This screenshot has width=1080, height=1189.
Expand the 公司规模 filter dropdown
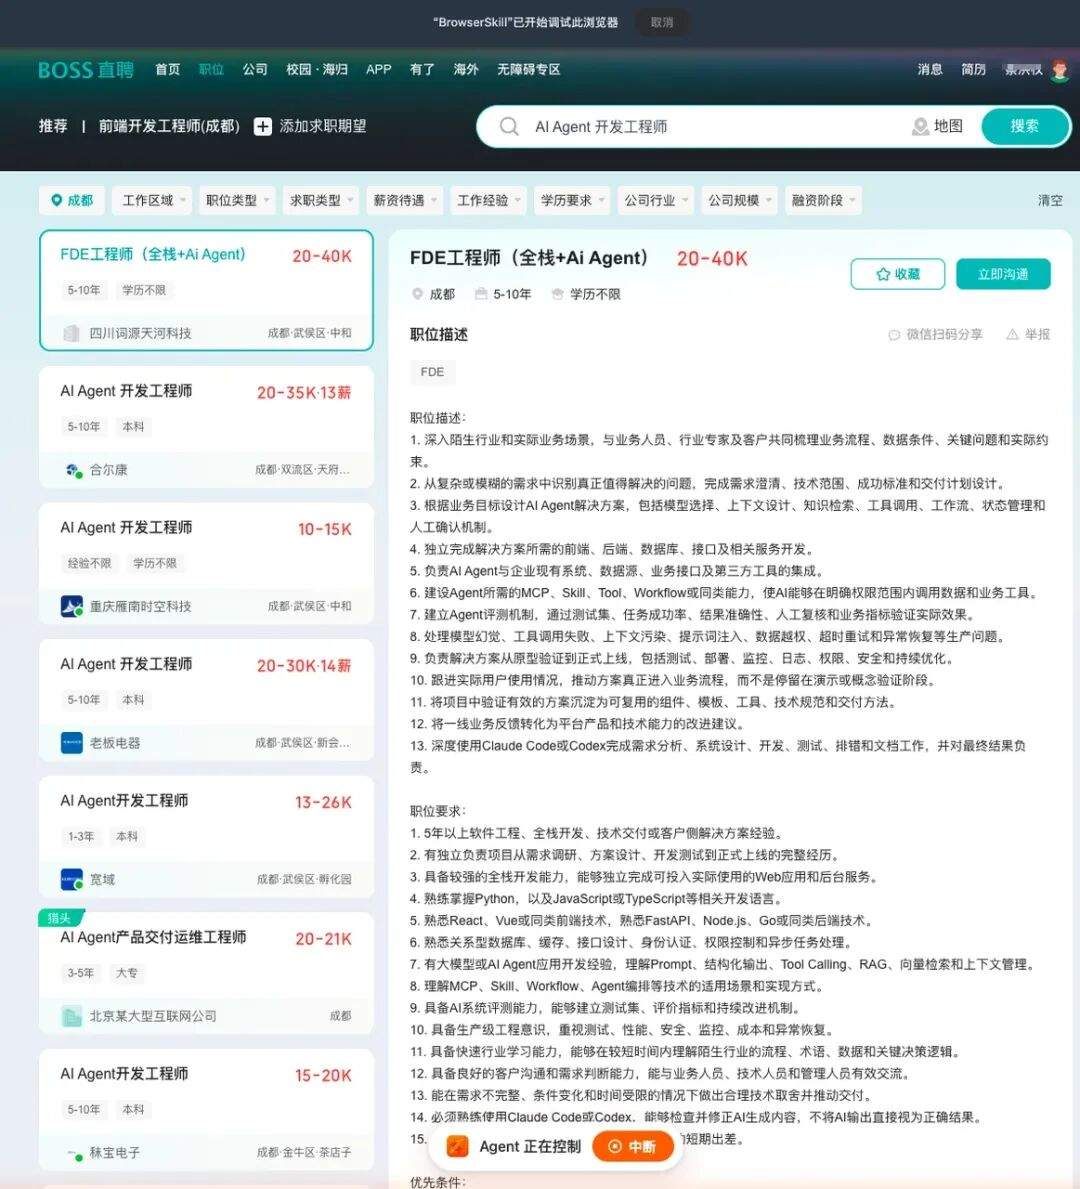pos(739,200)
